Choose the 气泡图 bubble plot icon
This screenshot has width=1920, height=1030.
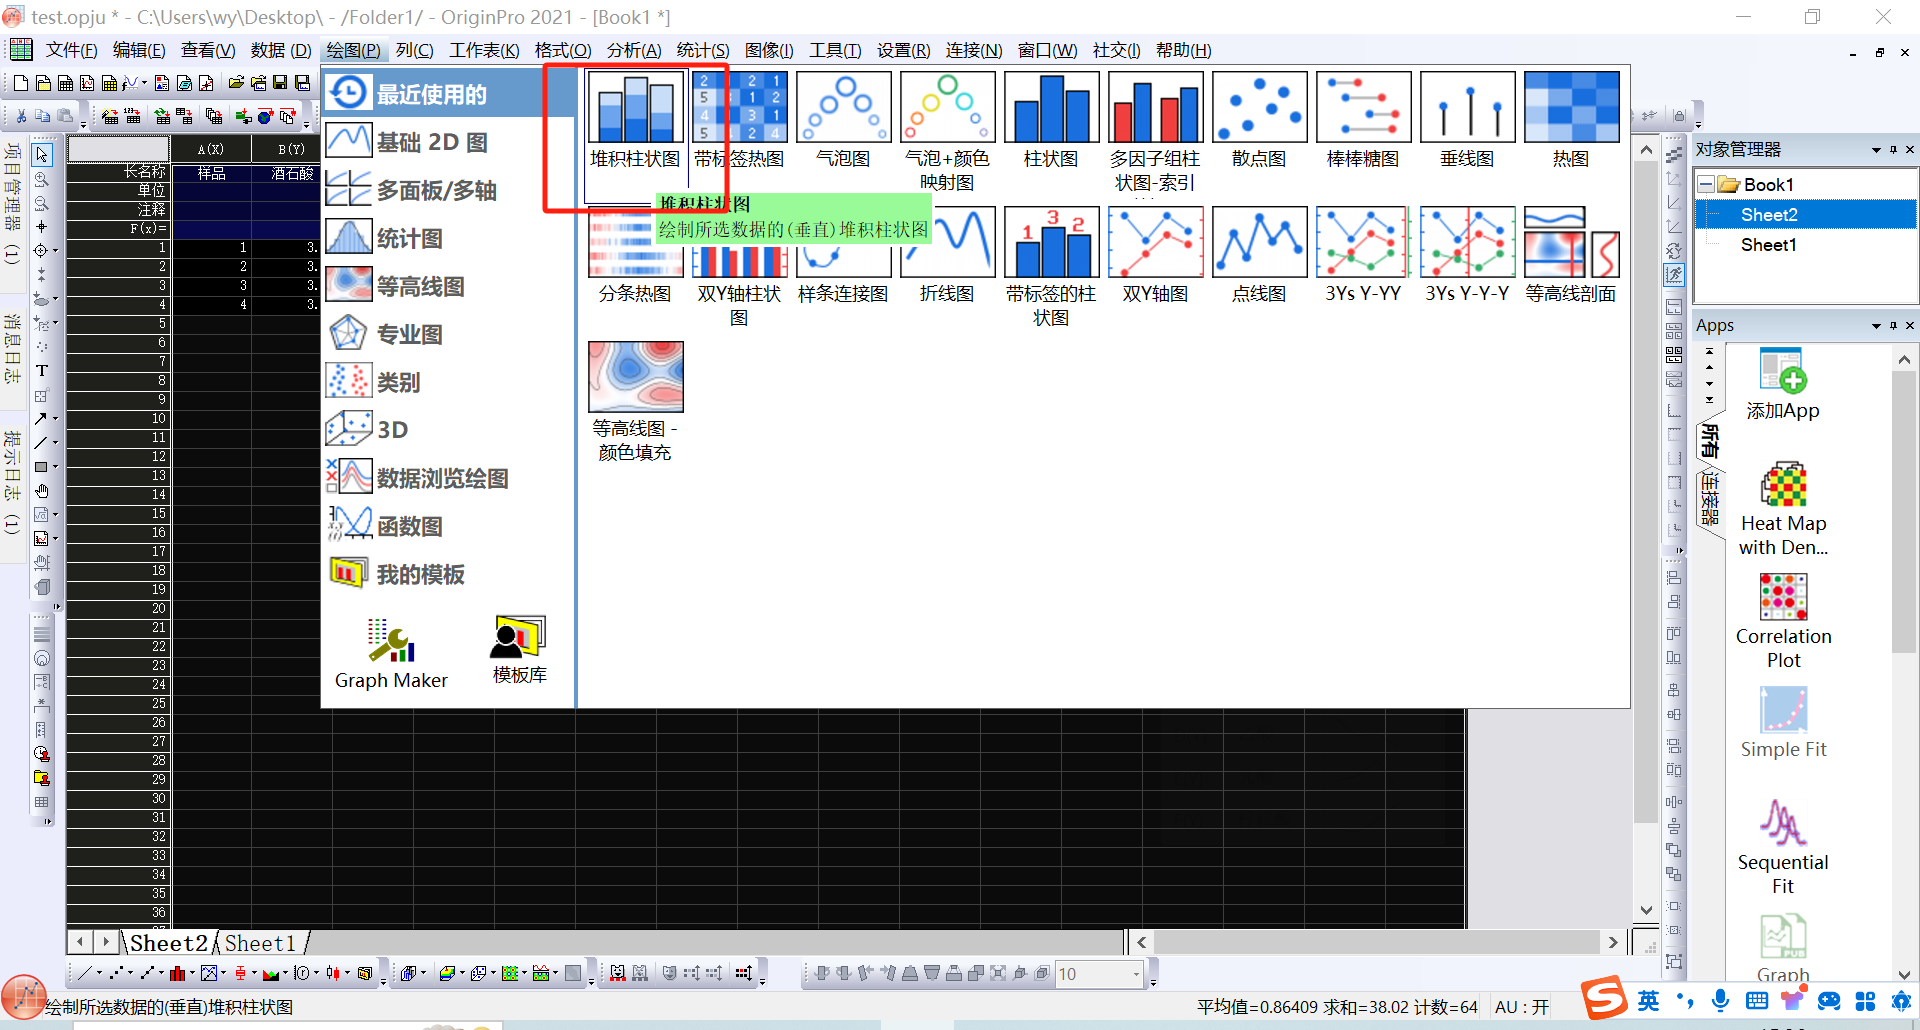point(843,108)
